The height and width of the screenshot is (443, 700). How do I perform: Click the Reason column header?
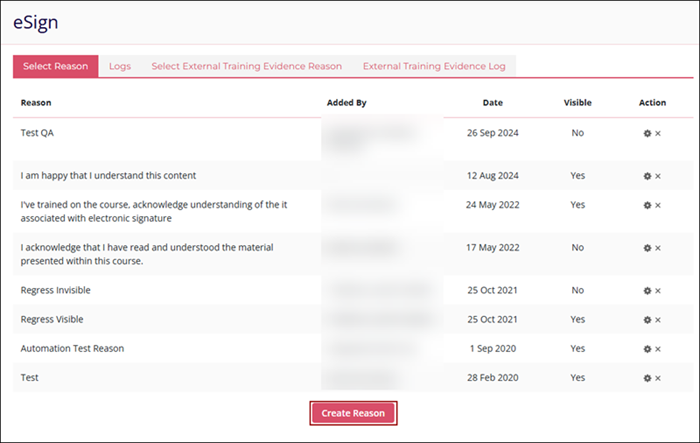coord(36,103)
